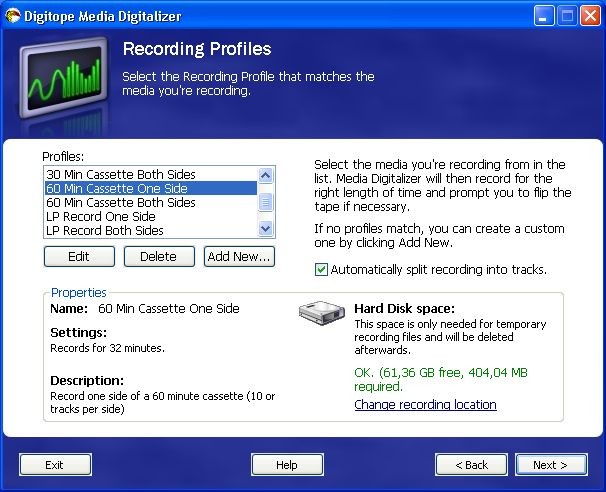Close the Media Digitalizer window

(590, 16)
